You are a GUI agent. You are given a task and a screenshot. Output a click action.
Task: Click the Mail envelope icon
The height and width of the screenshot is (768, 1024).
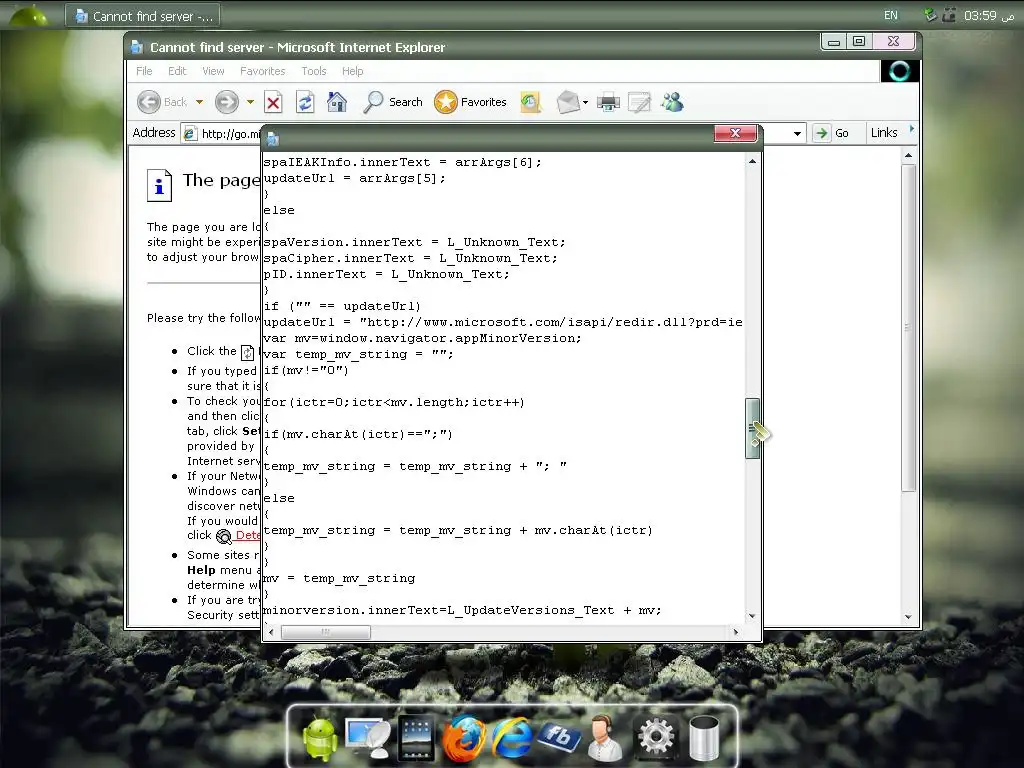click(568, 102)
